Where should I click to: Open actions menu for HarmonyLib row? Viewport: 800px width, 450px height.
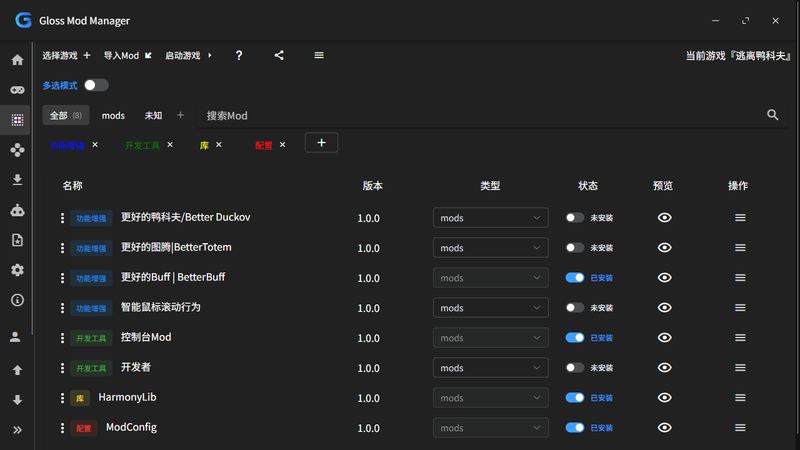(x=740, y=398)
